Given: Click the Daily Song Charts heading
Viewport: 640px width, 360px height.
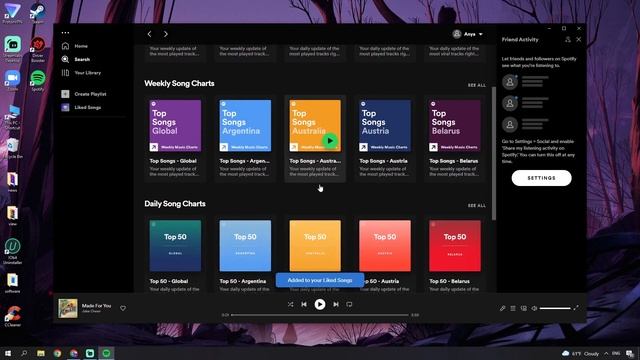Looking at the screenshot, I should pos(175,204).
